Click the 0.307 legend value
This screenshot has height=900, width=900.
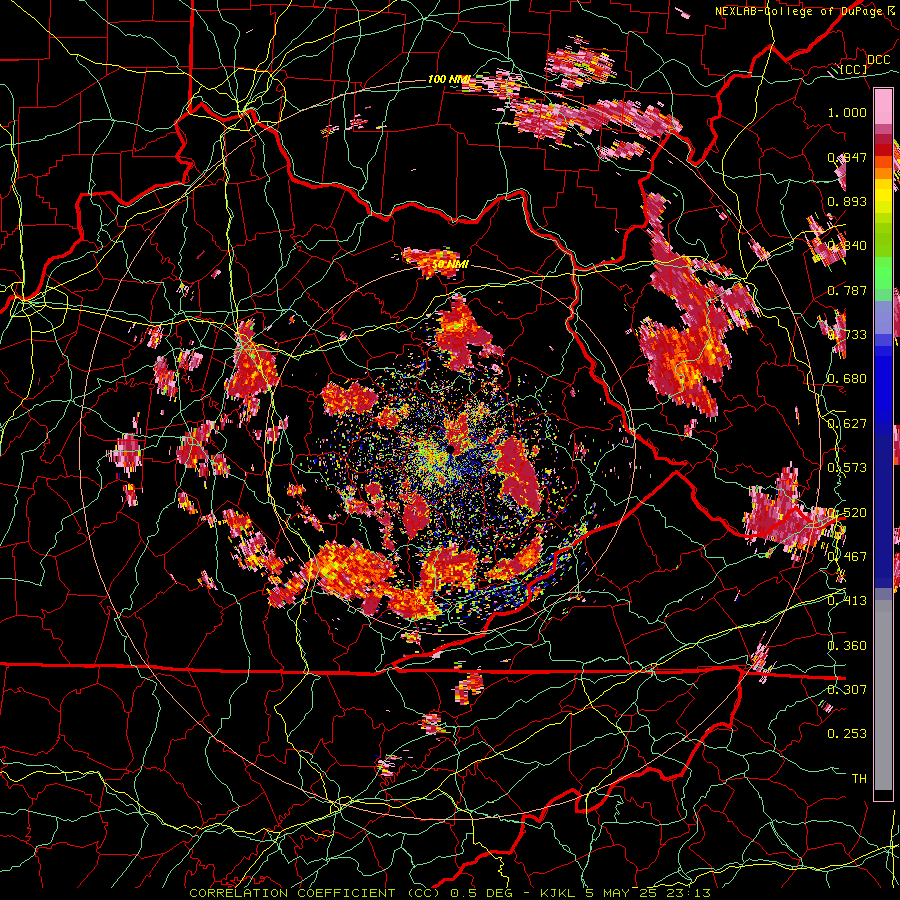tap(847, 689)
